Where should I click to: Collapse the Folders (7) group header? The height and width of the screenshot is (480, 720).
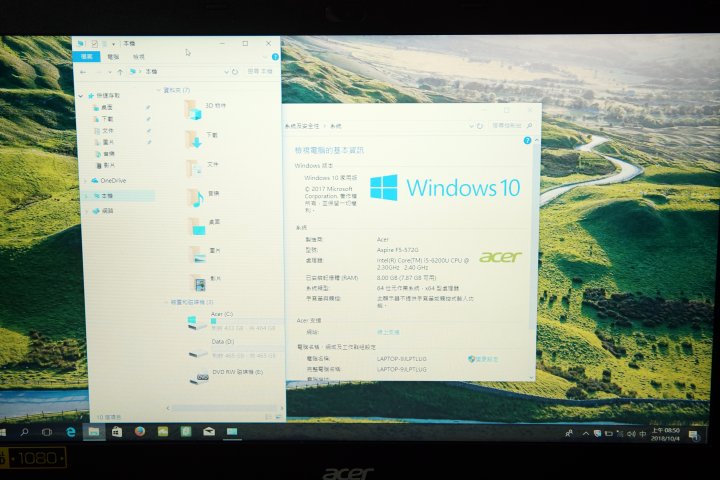[159, 90]
